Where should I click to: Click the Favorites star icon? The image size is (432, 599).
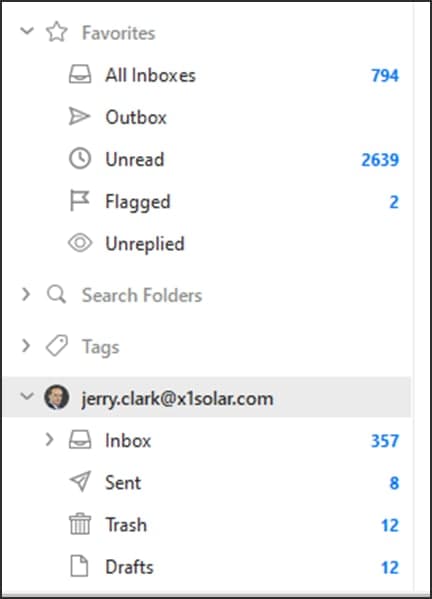point(57,32)
